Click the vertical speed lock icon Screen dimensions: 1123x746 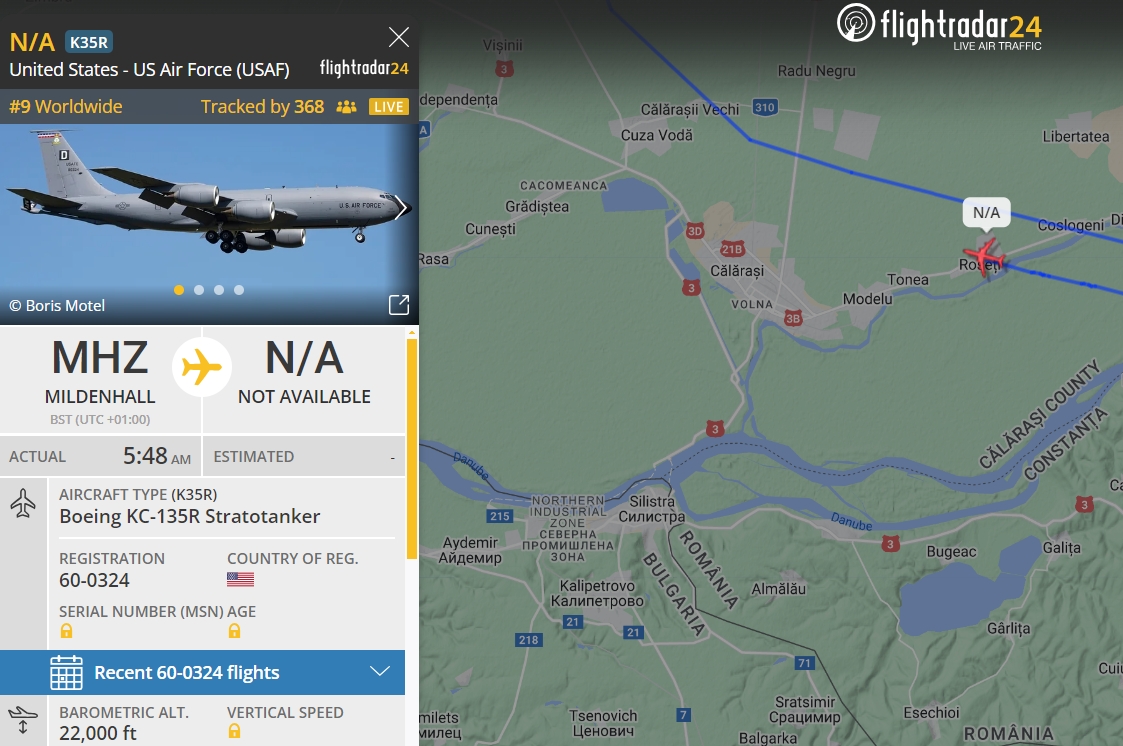[x=234, y=731]
